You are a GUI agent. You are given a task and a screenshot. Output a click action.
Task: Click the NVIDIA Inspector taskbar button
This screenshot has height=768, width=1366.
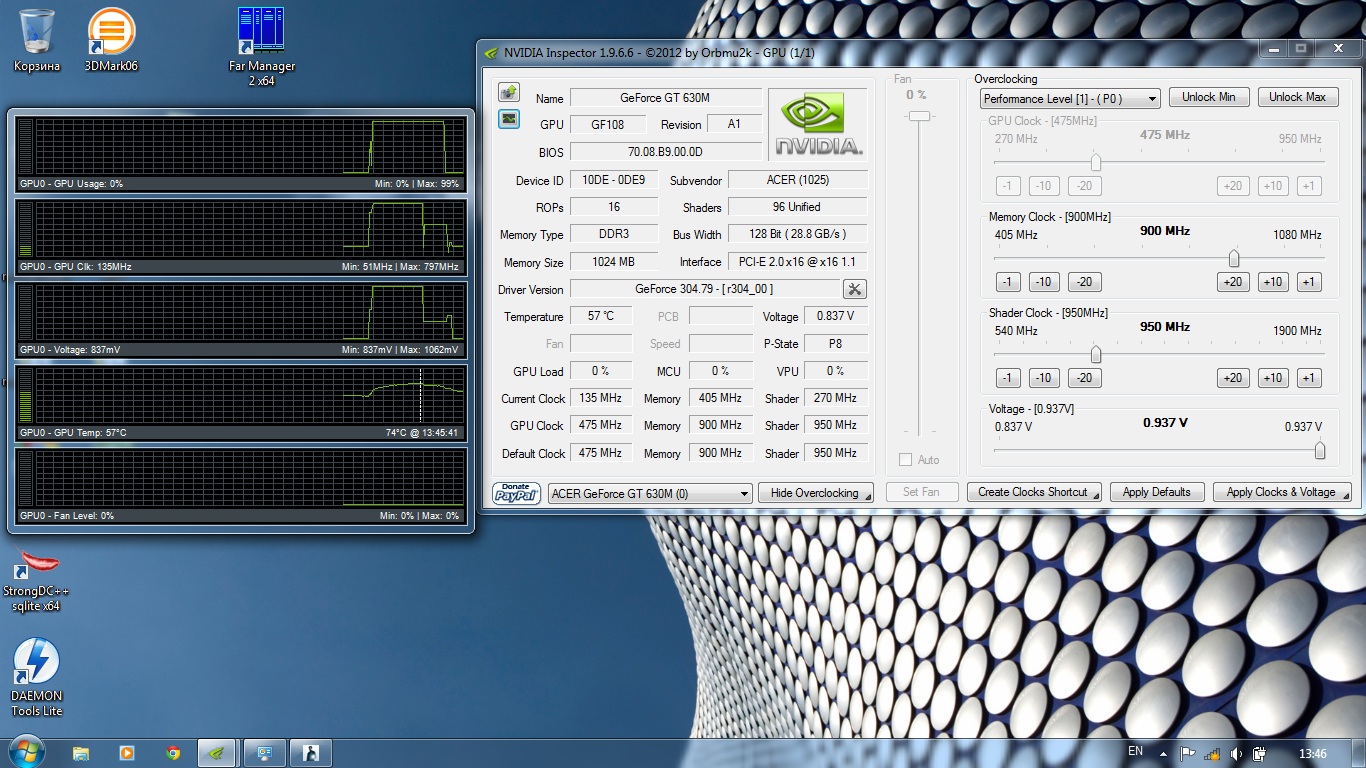(x=217, y=753)
